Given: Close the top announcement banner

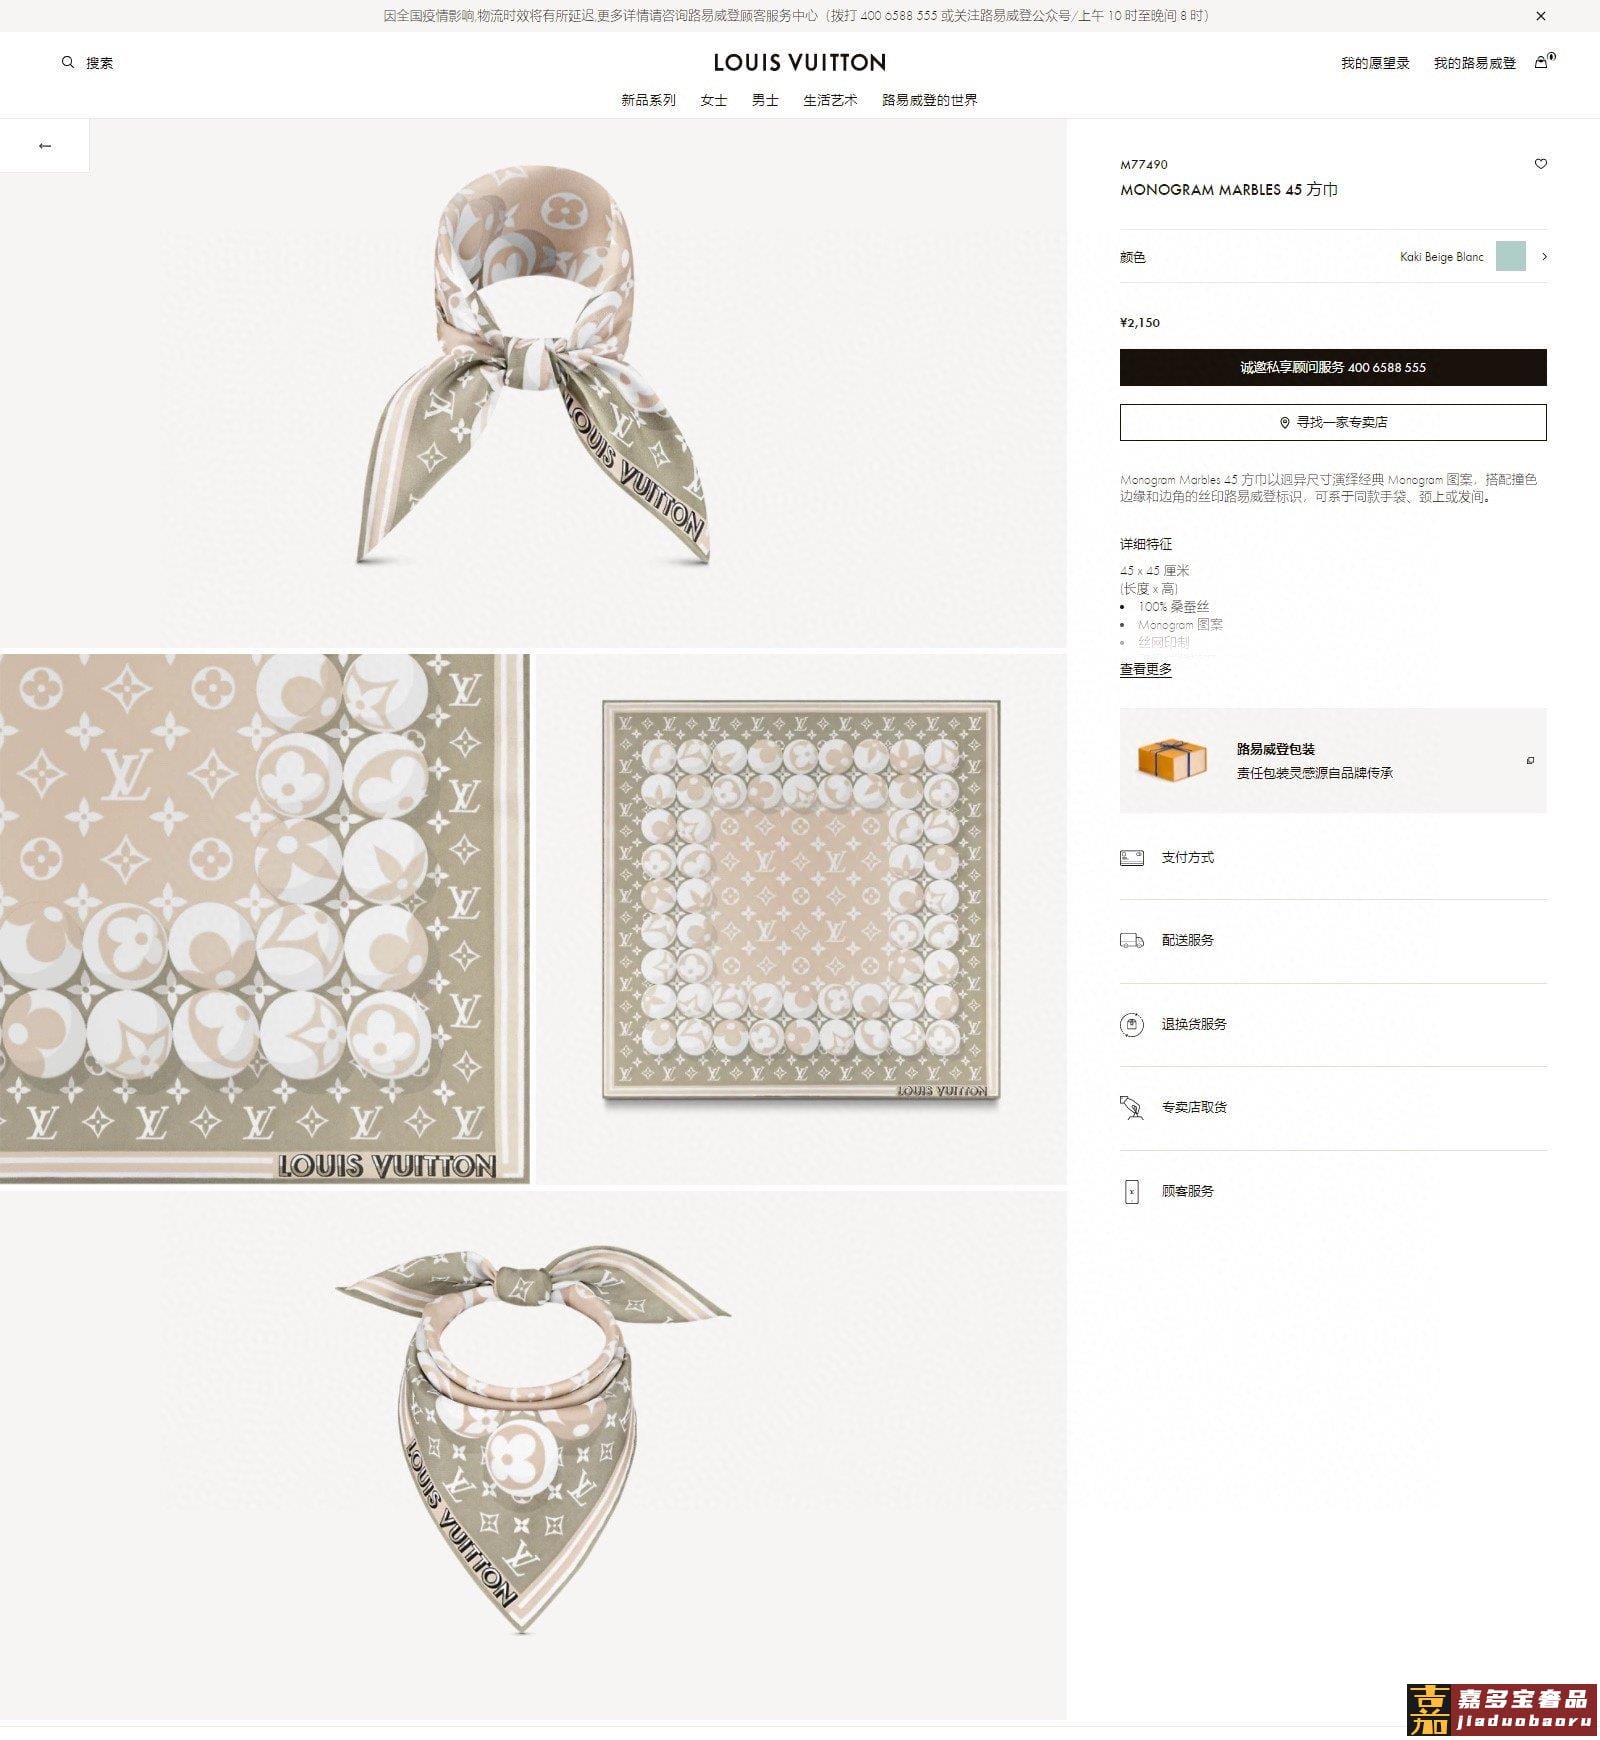Looking at the screenshot, I should [1540, 16].
